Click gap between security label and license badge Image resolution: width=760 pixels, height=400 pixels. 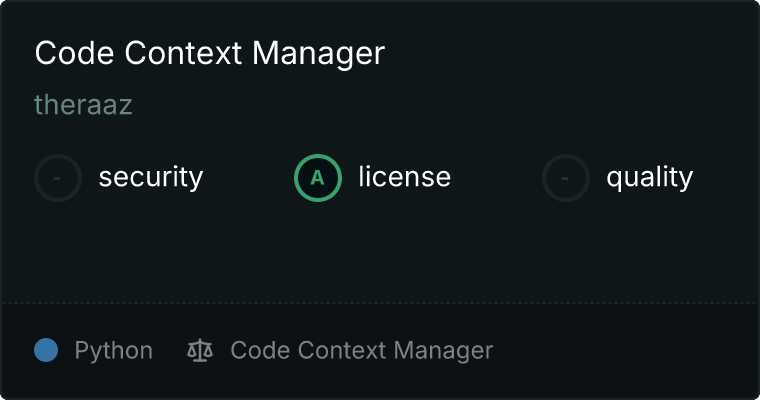[248, 178]
